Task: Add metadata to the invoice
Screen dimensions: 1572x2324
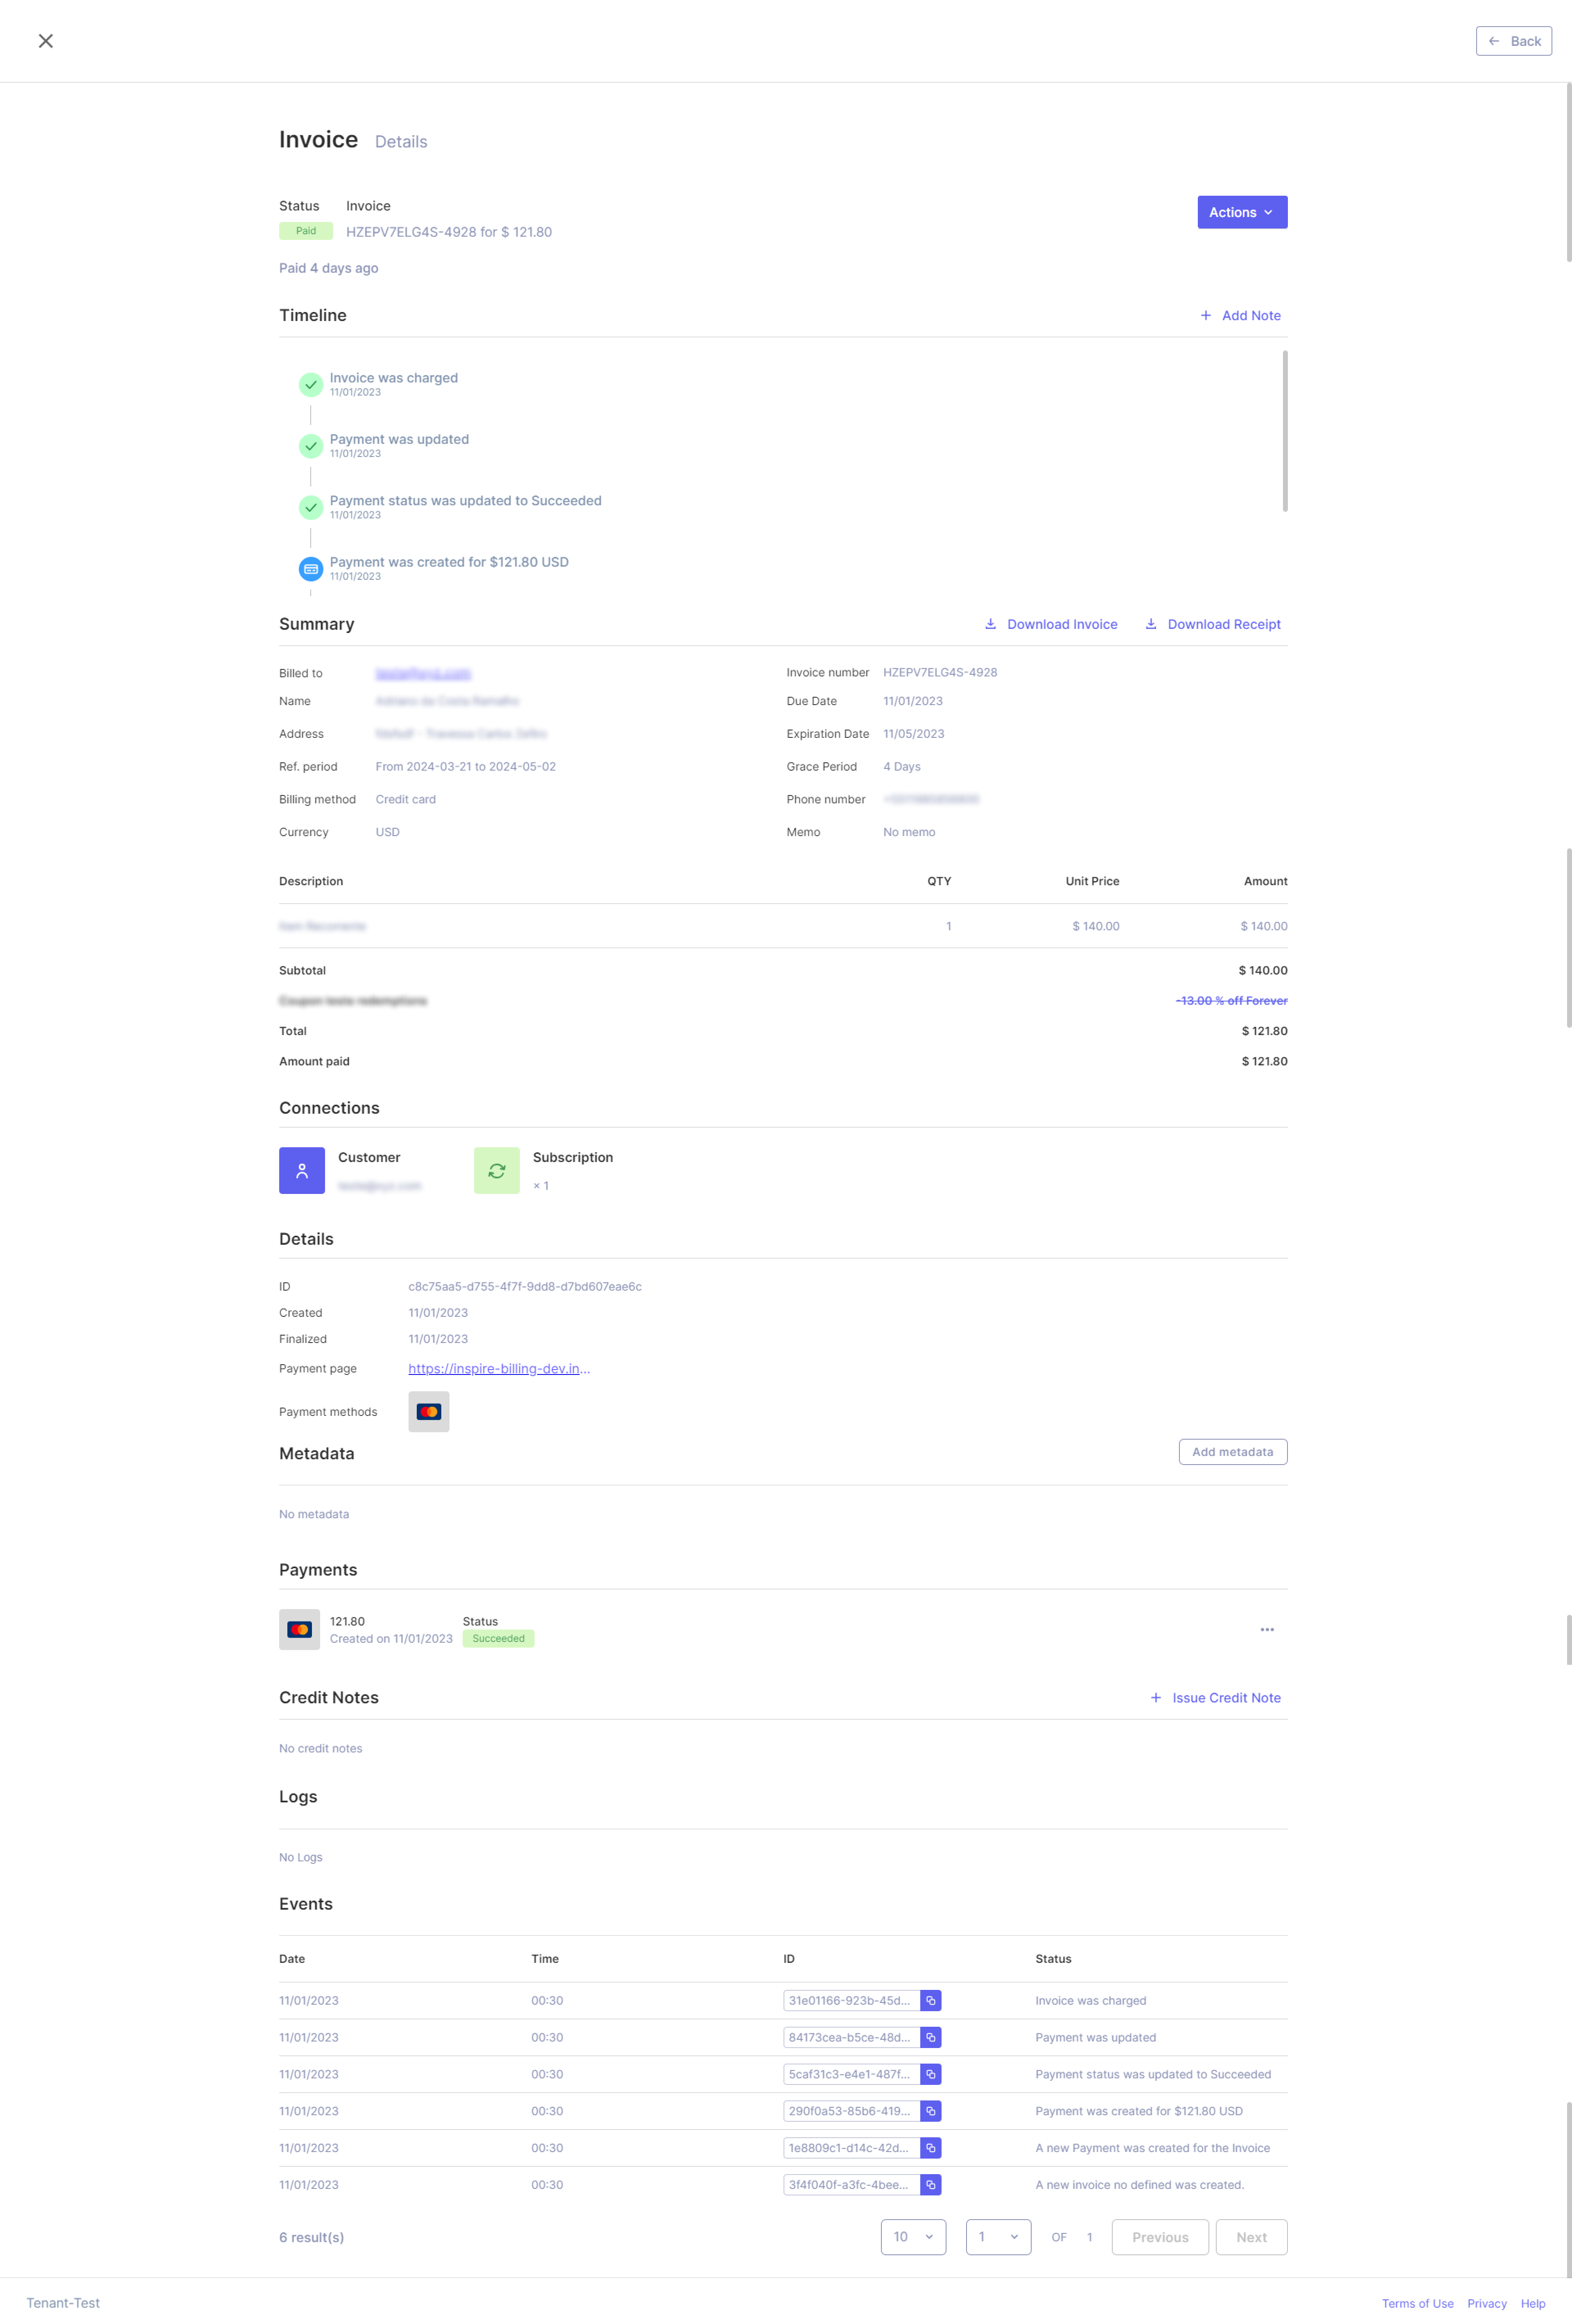Action: [1233, 1451]
